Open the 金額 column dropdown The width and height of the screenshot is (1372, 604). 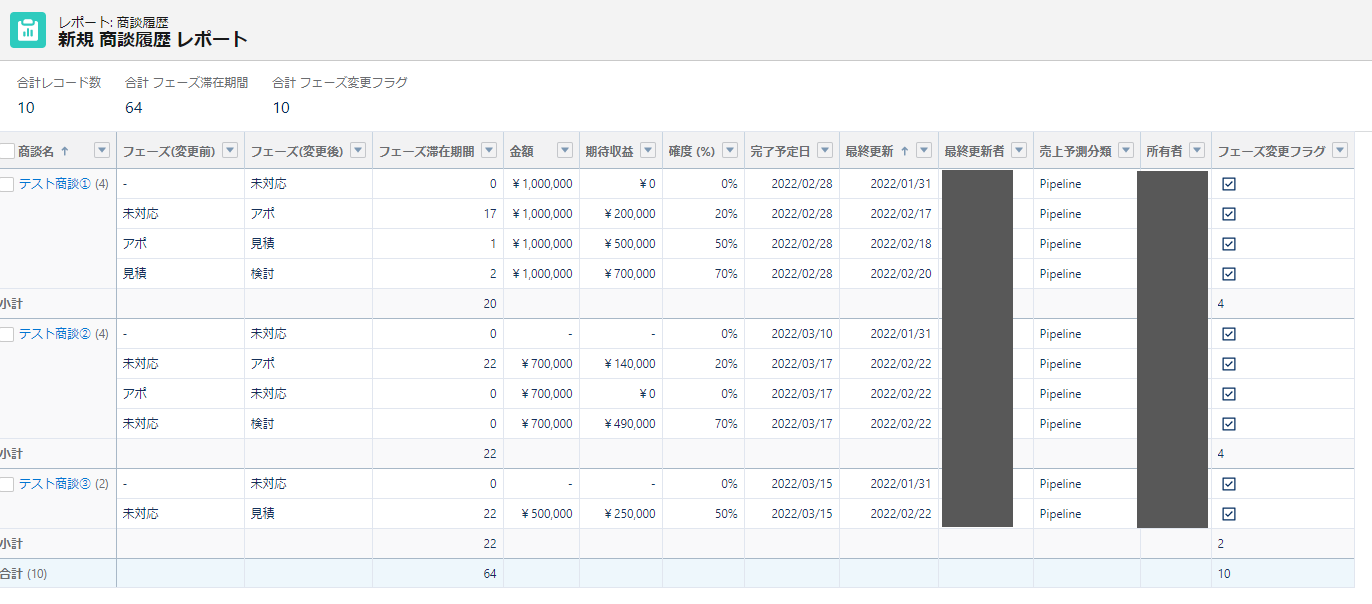point(565,151)
